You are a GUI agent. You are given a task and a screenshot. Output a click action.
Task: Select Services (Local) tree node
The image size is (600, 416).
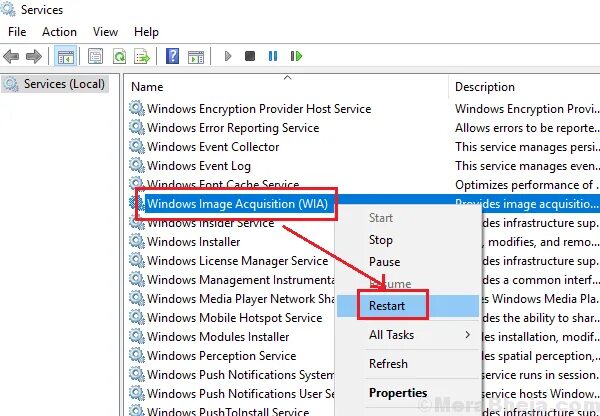55,84
